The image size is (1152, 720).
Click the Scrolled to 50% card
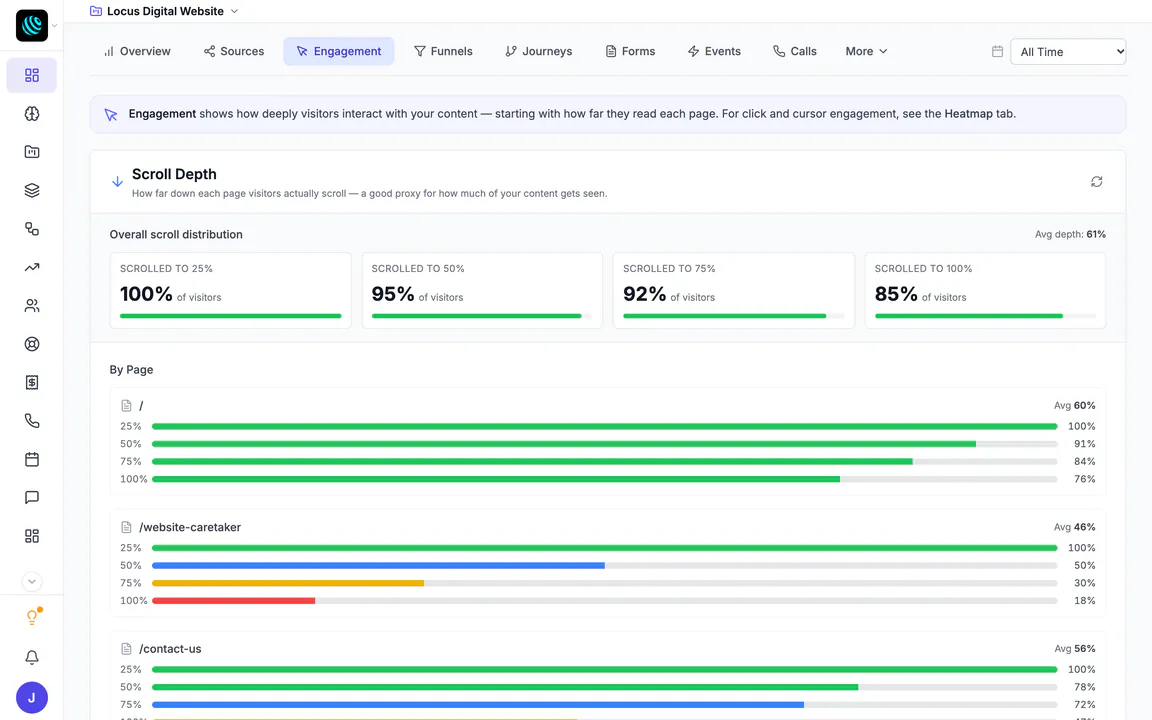coord(482,290)
